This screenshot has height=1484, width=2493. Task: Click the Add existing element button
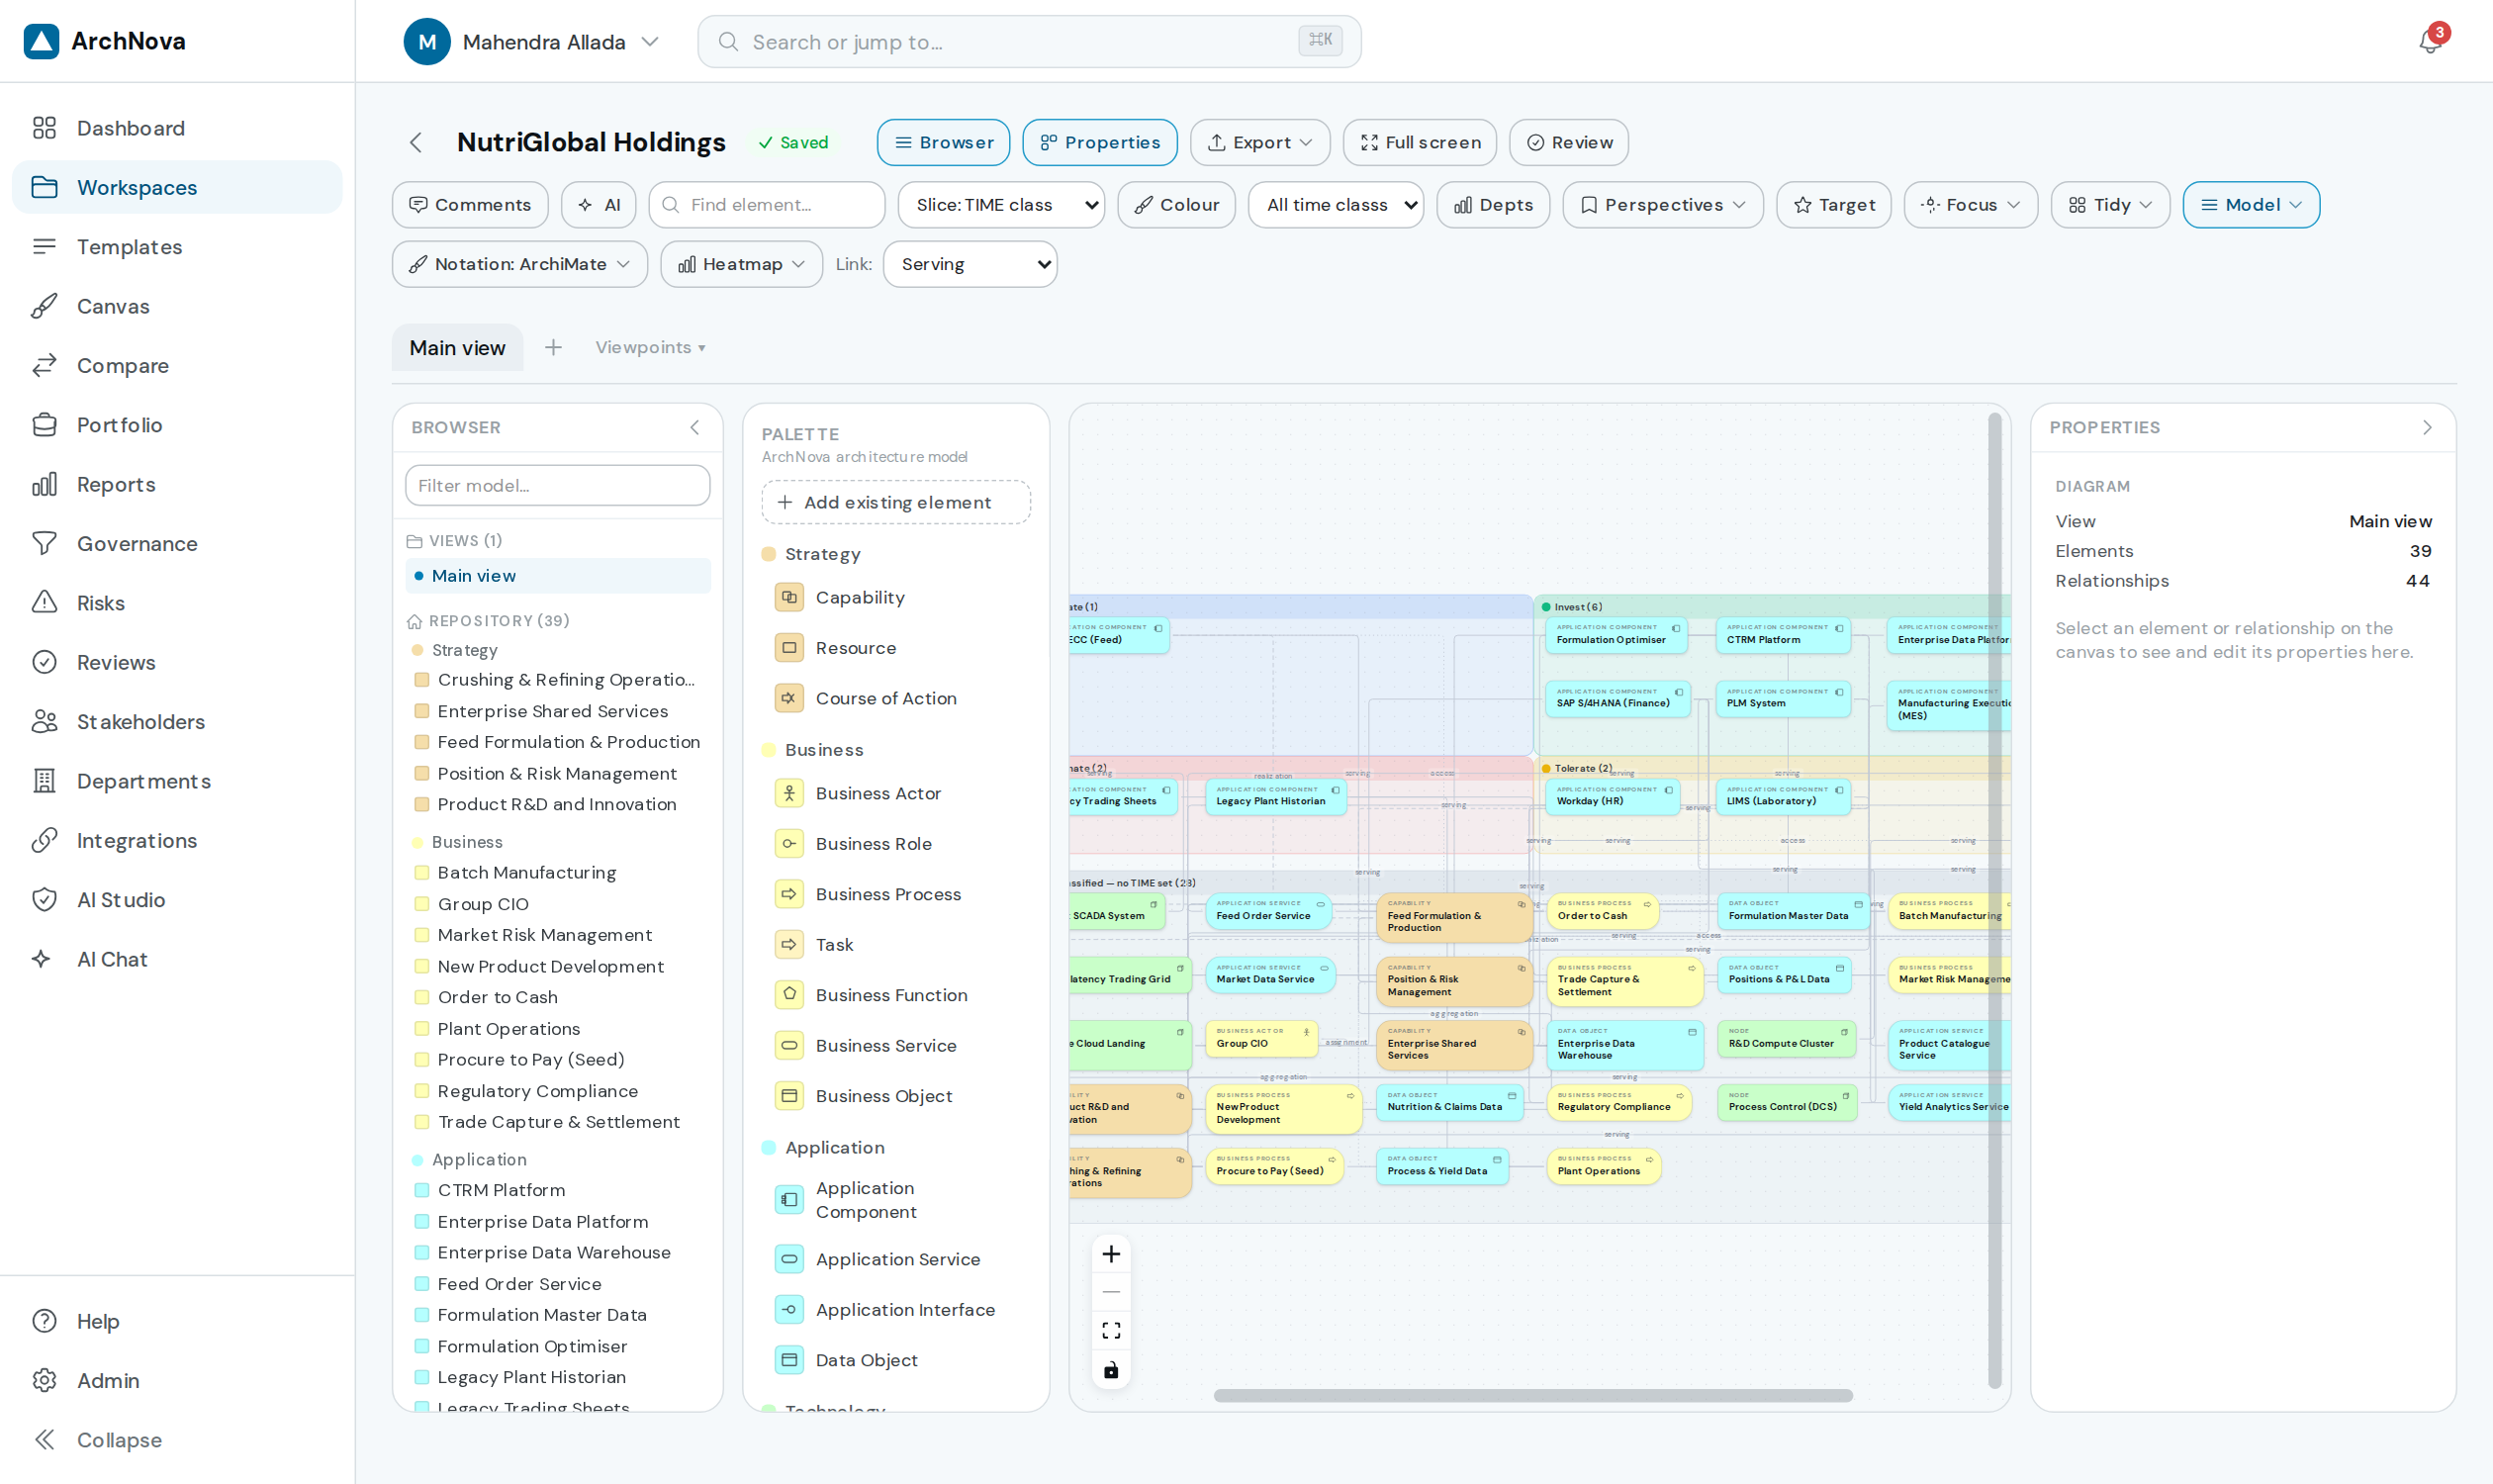click(x=896, y=502)
